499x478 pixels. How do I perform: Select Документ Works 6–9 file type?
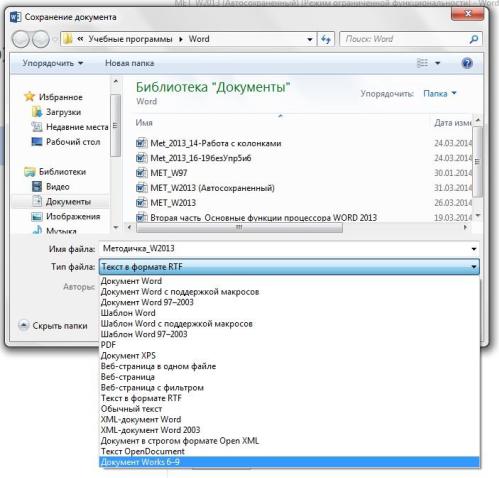(289, 462)
